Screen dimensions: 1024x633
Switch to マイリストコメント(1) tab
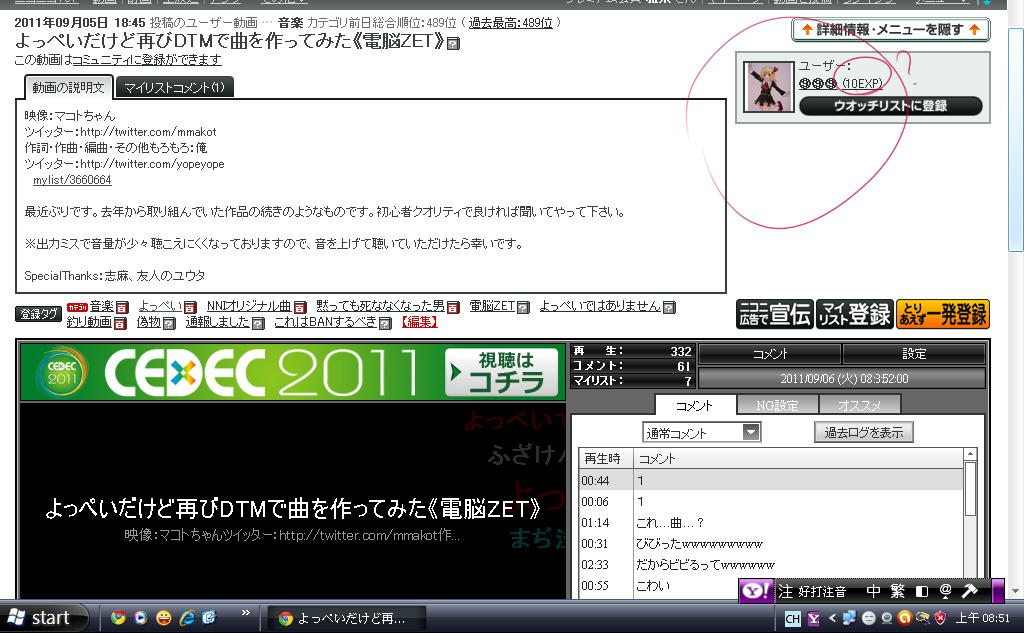[x=174, y=88]
